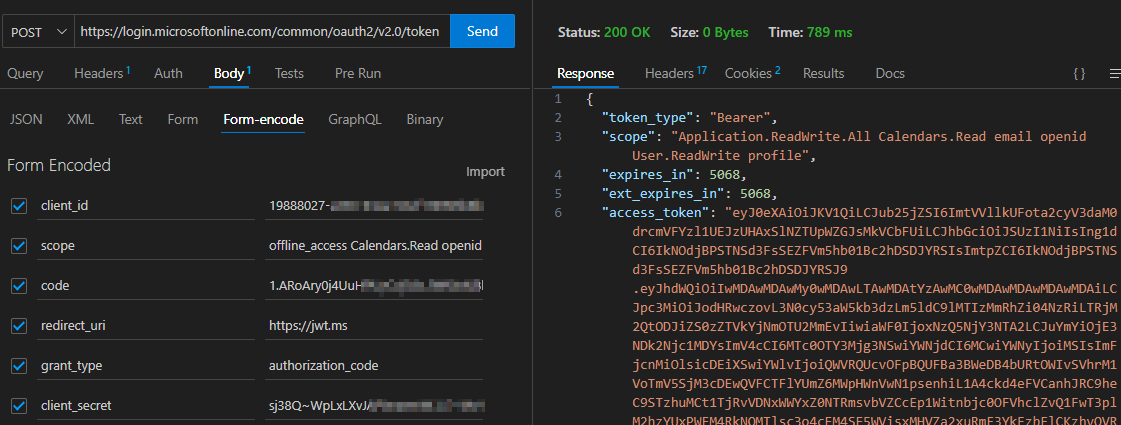The image size is (1121, 425).
Task: Click the curly braces format icon
Action: pyautogui.click(x=1080, y=74)
